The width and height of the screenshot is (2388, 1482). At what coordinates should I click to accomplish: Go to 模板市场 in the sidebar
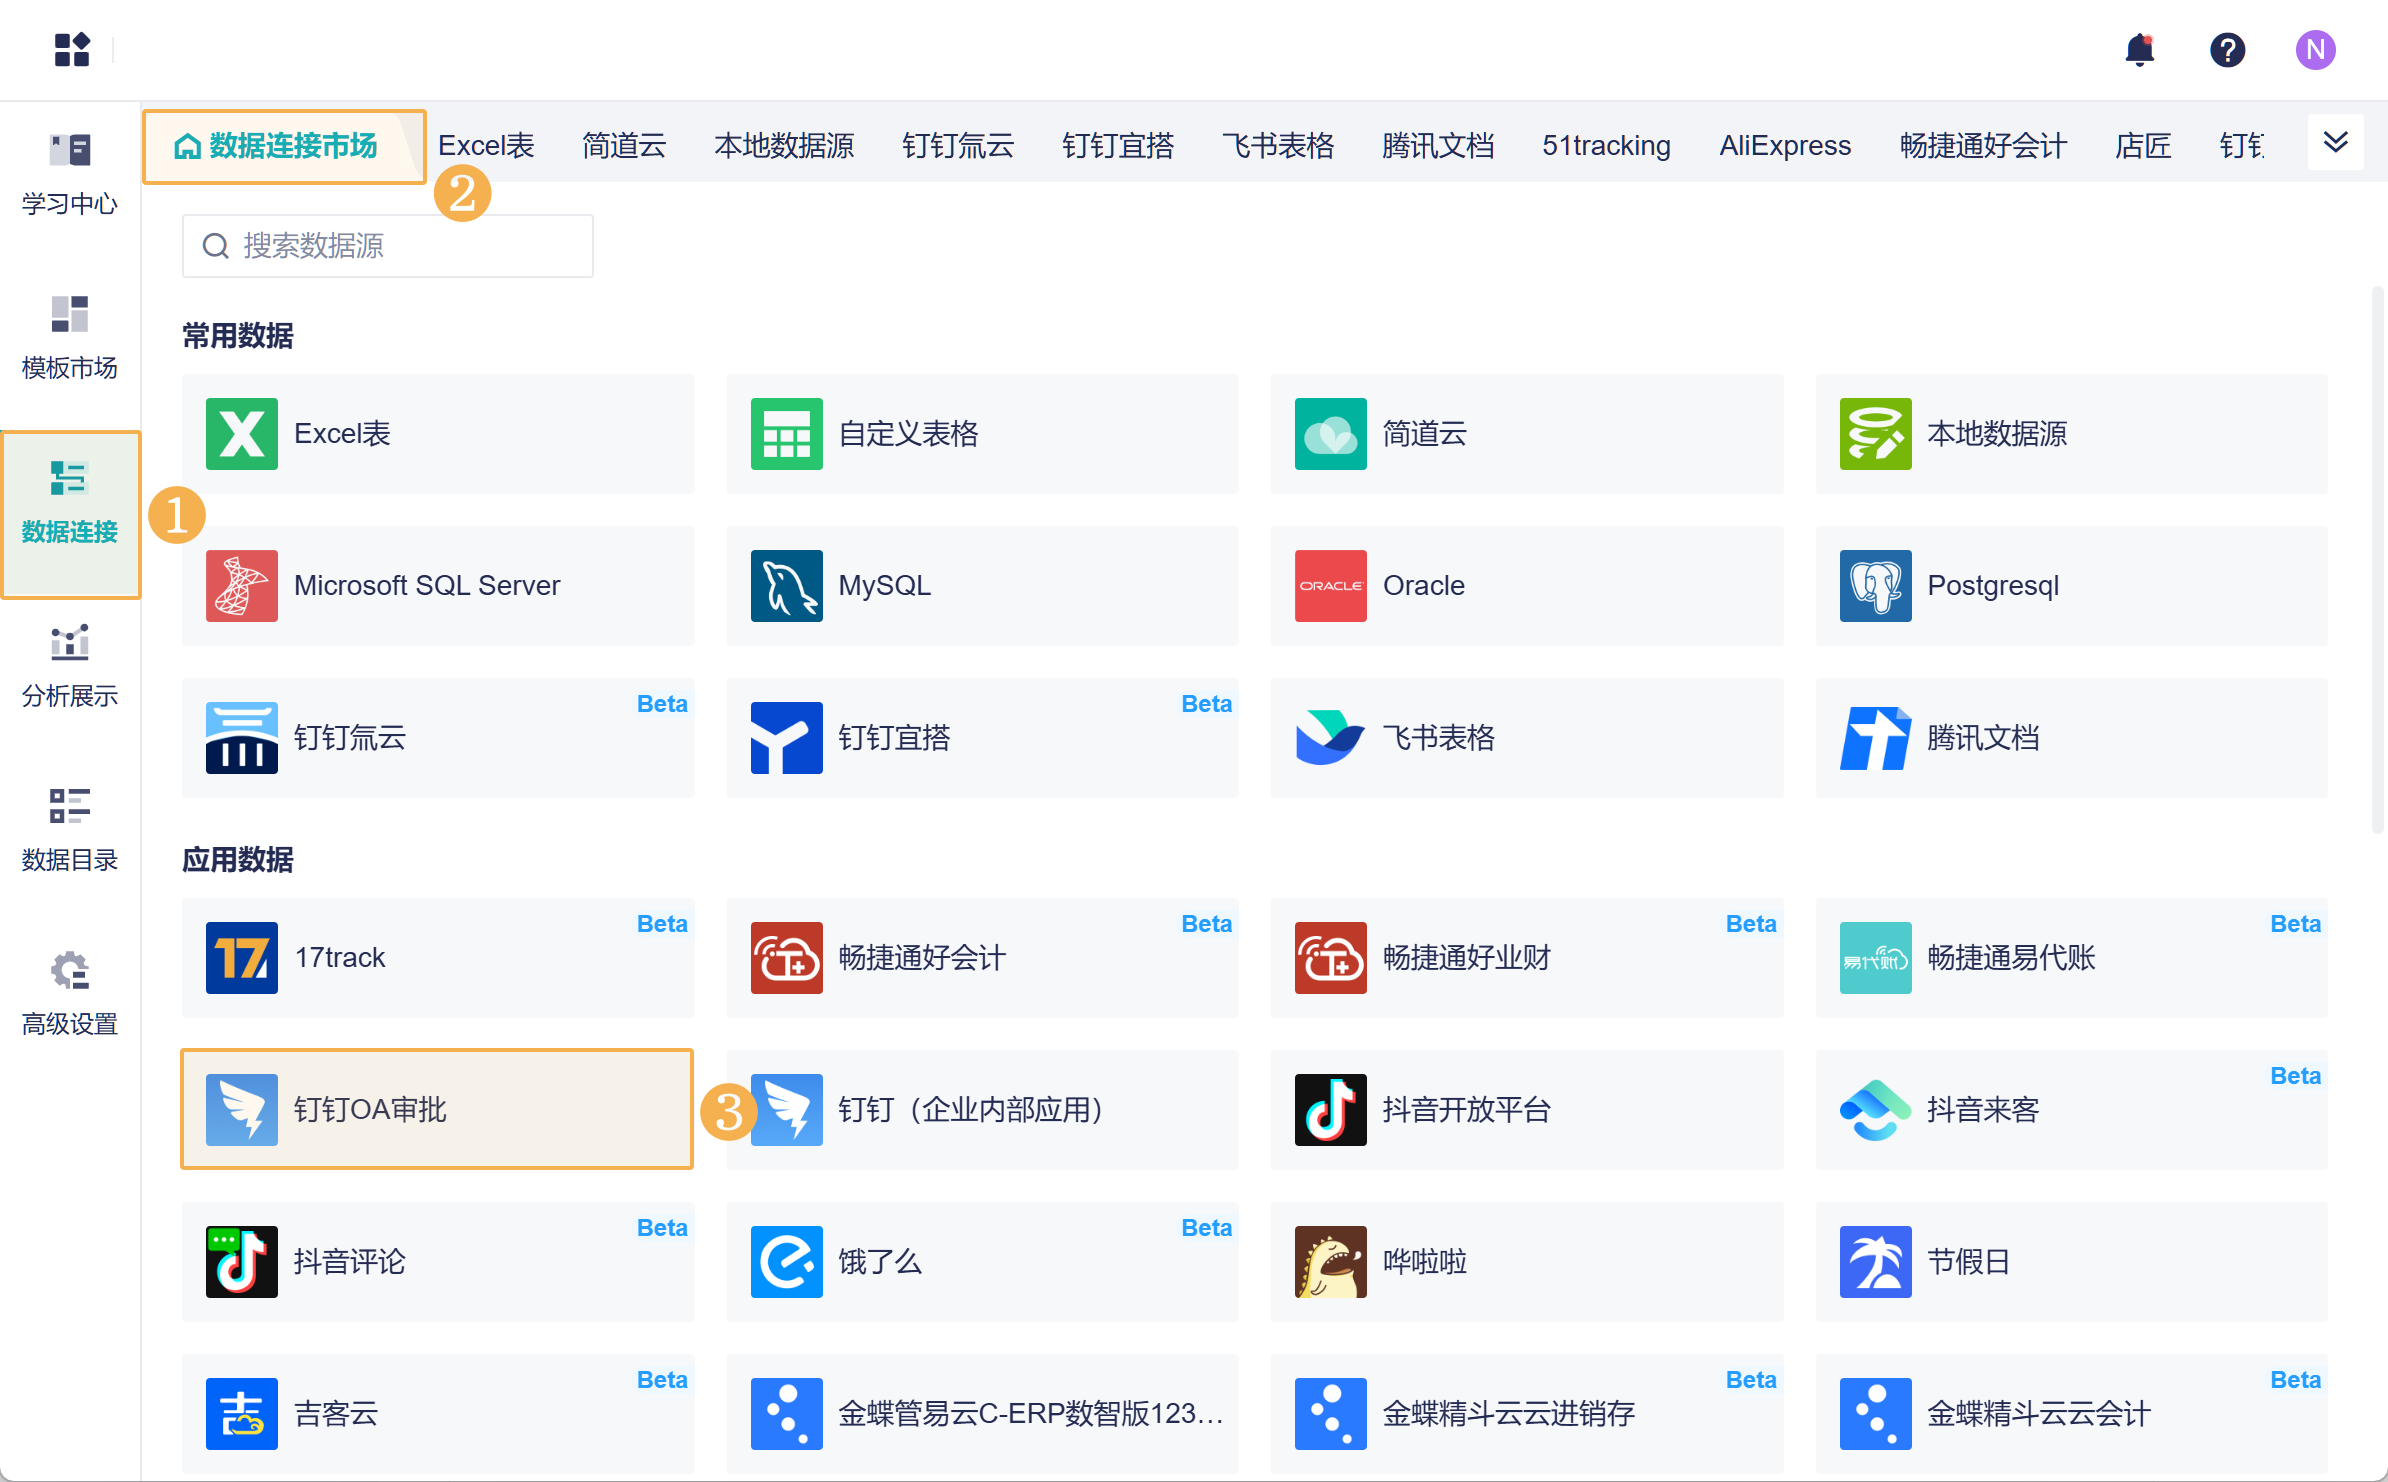coord(70,338)
